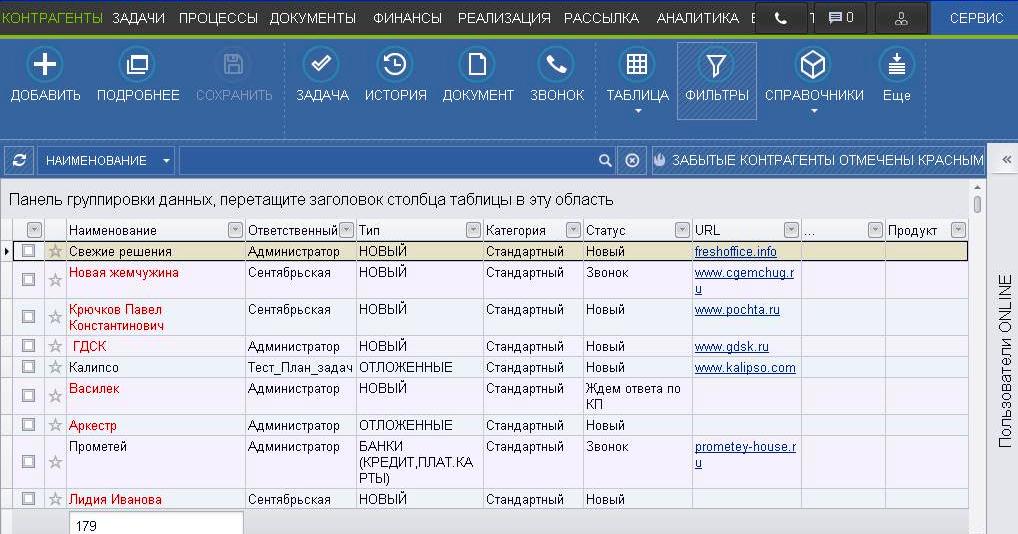Viewport: 1018px width, 534px height.
Task: Open filter dropdown on Ответственный column
Action: 347,230
